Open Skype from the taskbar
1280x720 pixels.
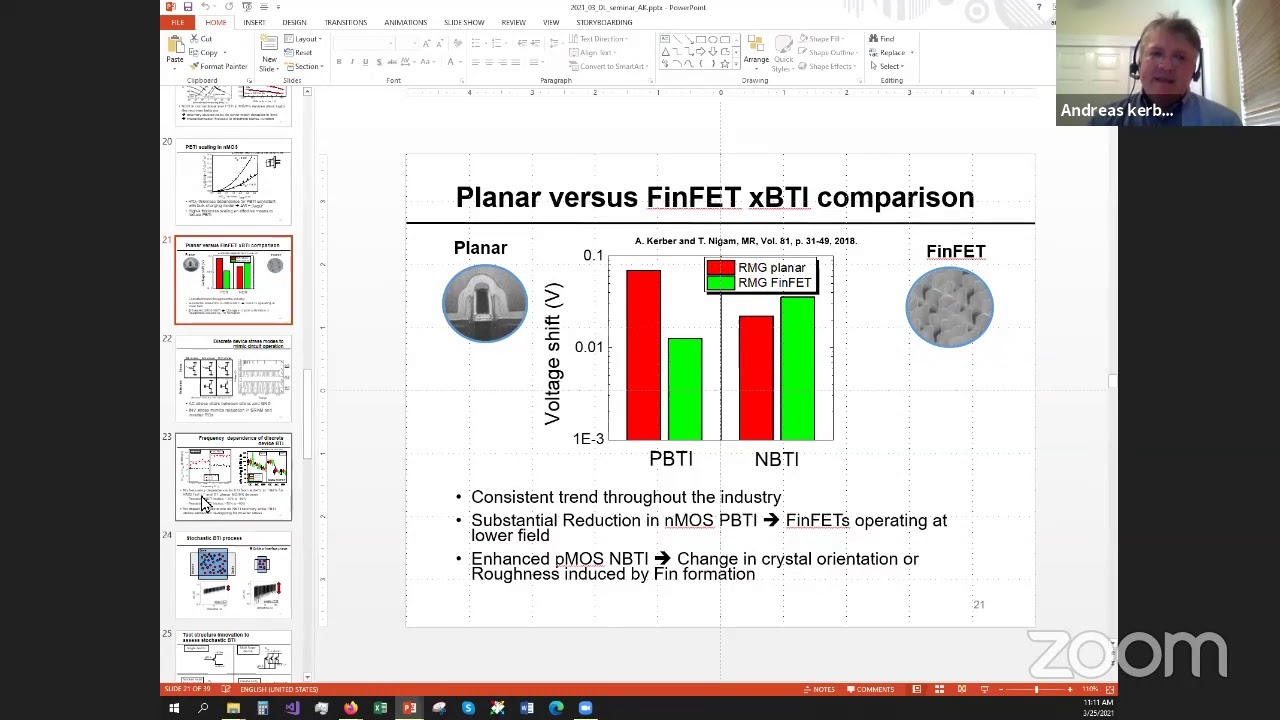(468, 708)
